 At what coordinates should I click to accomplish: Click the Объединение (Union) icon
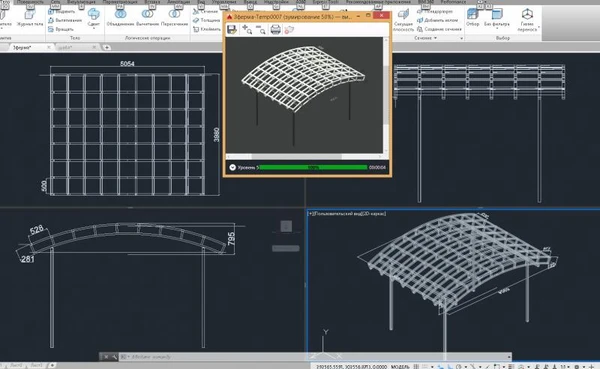click(121, 14)
